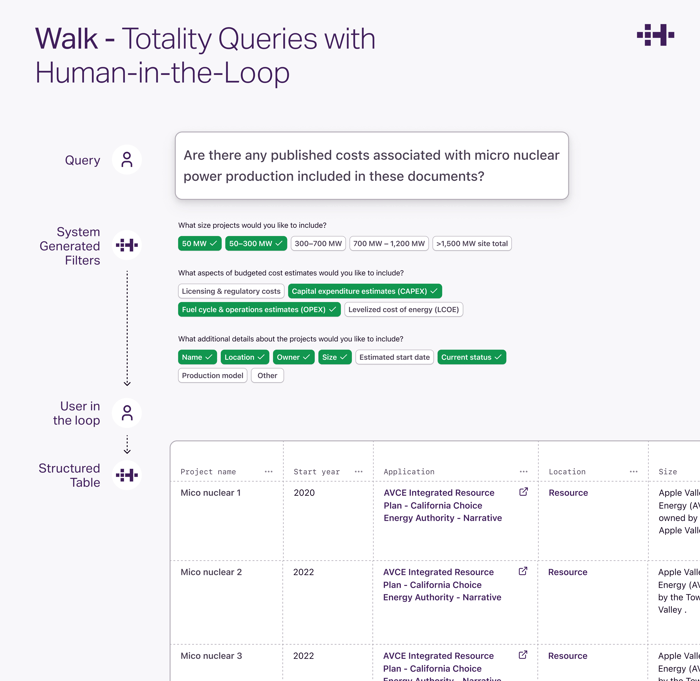
Task: Click the user icon beside Query
Action: click(127, 160)
